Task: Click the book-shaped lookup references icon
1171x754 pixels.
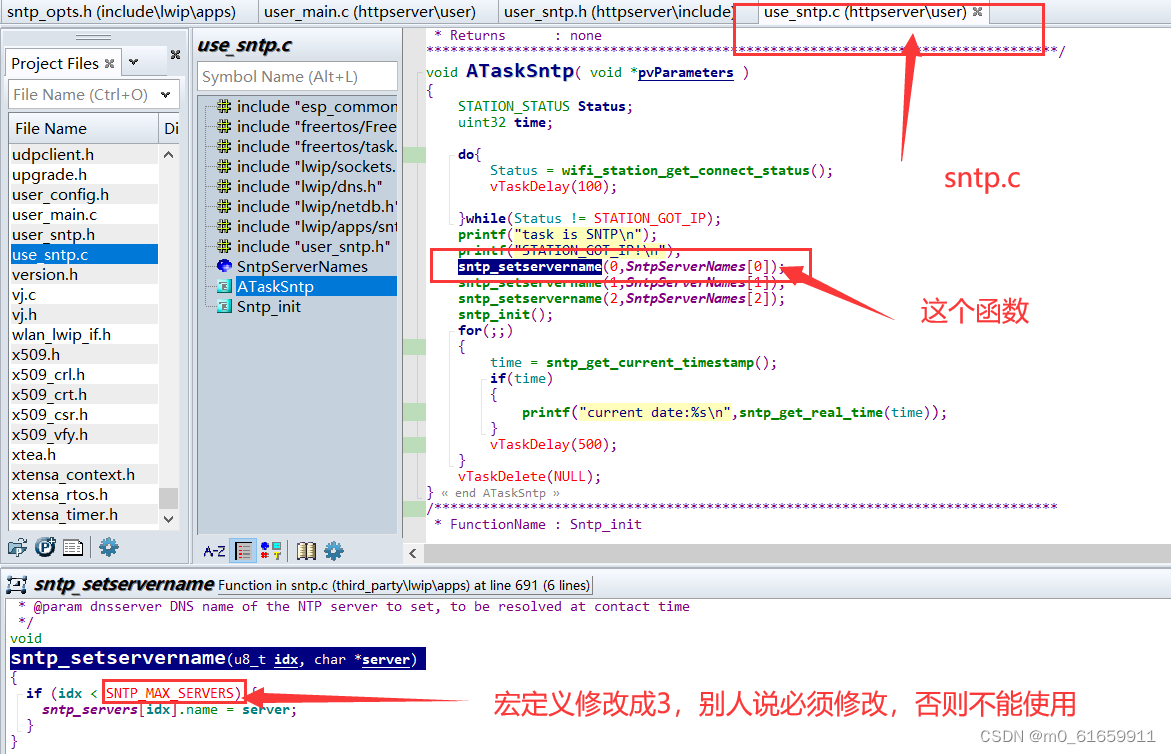Action: 308,550
